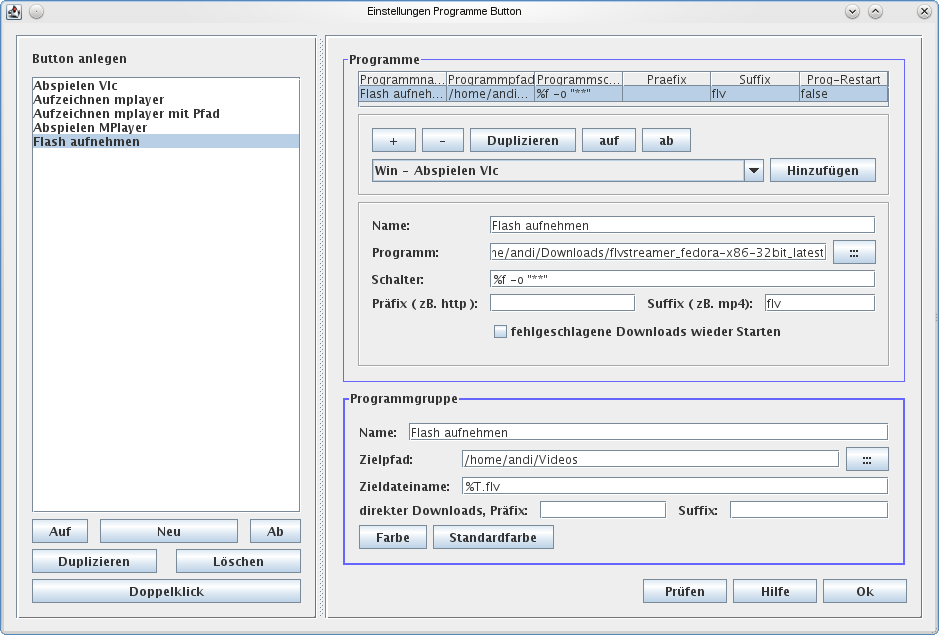
Task: Enable fehlgeschlagene Downloads wieder Starten checkbox
Action: pos(500,331)
